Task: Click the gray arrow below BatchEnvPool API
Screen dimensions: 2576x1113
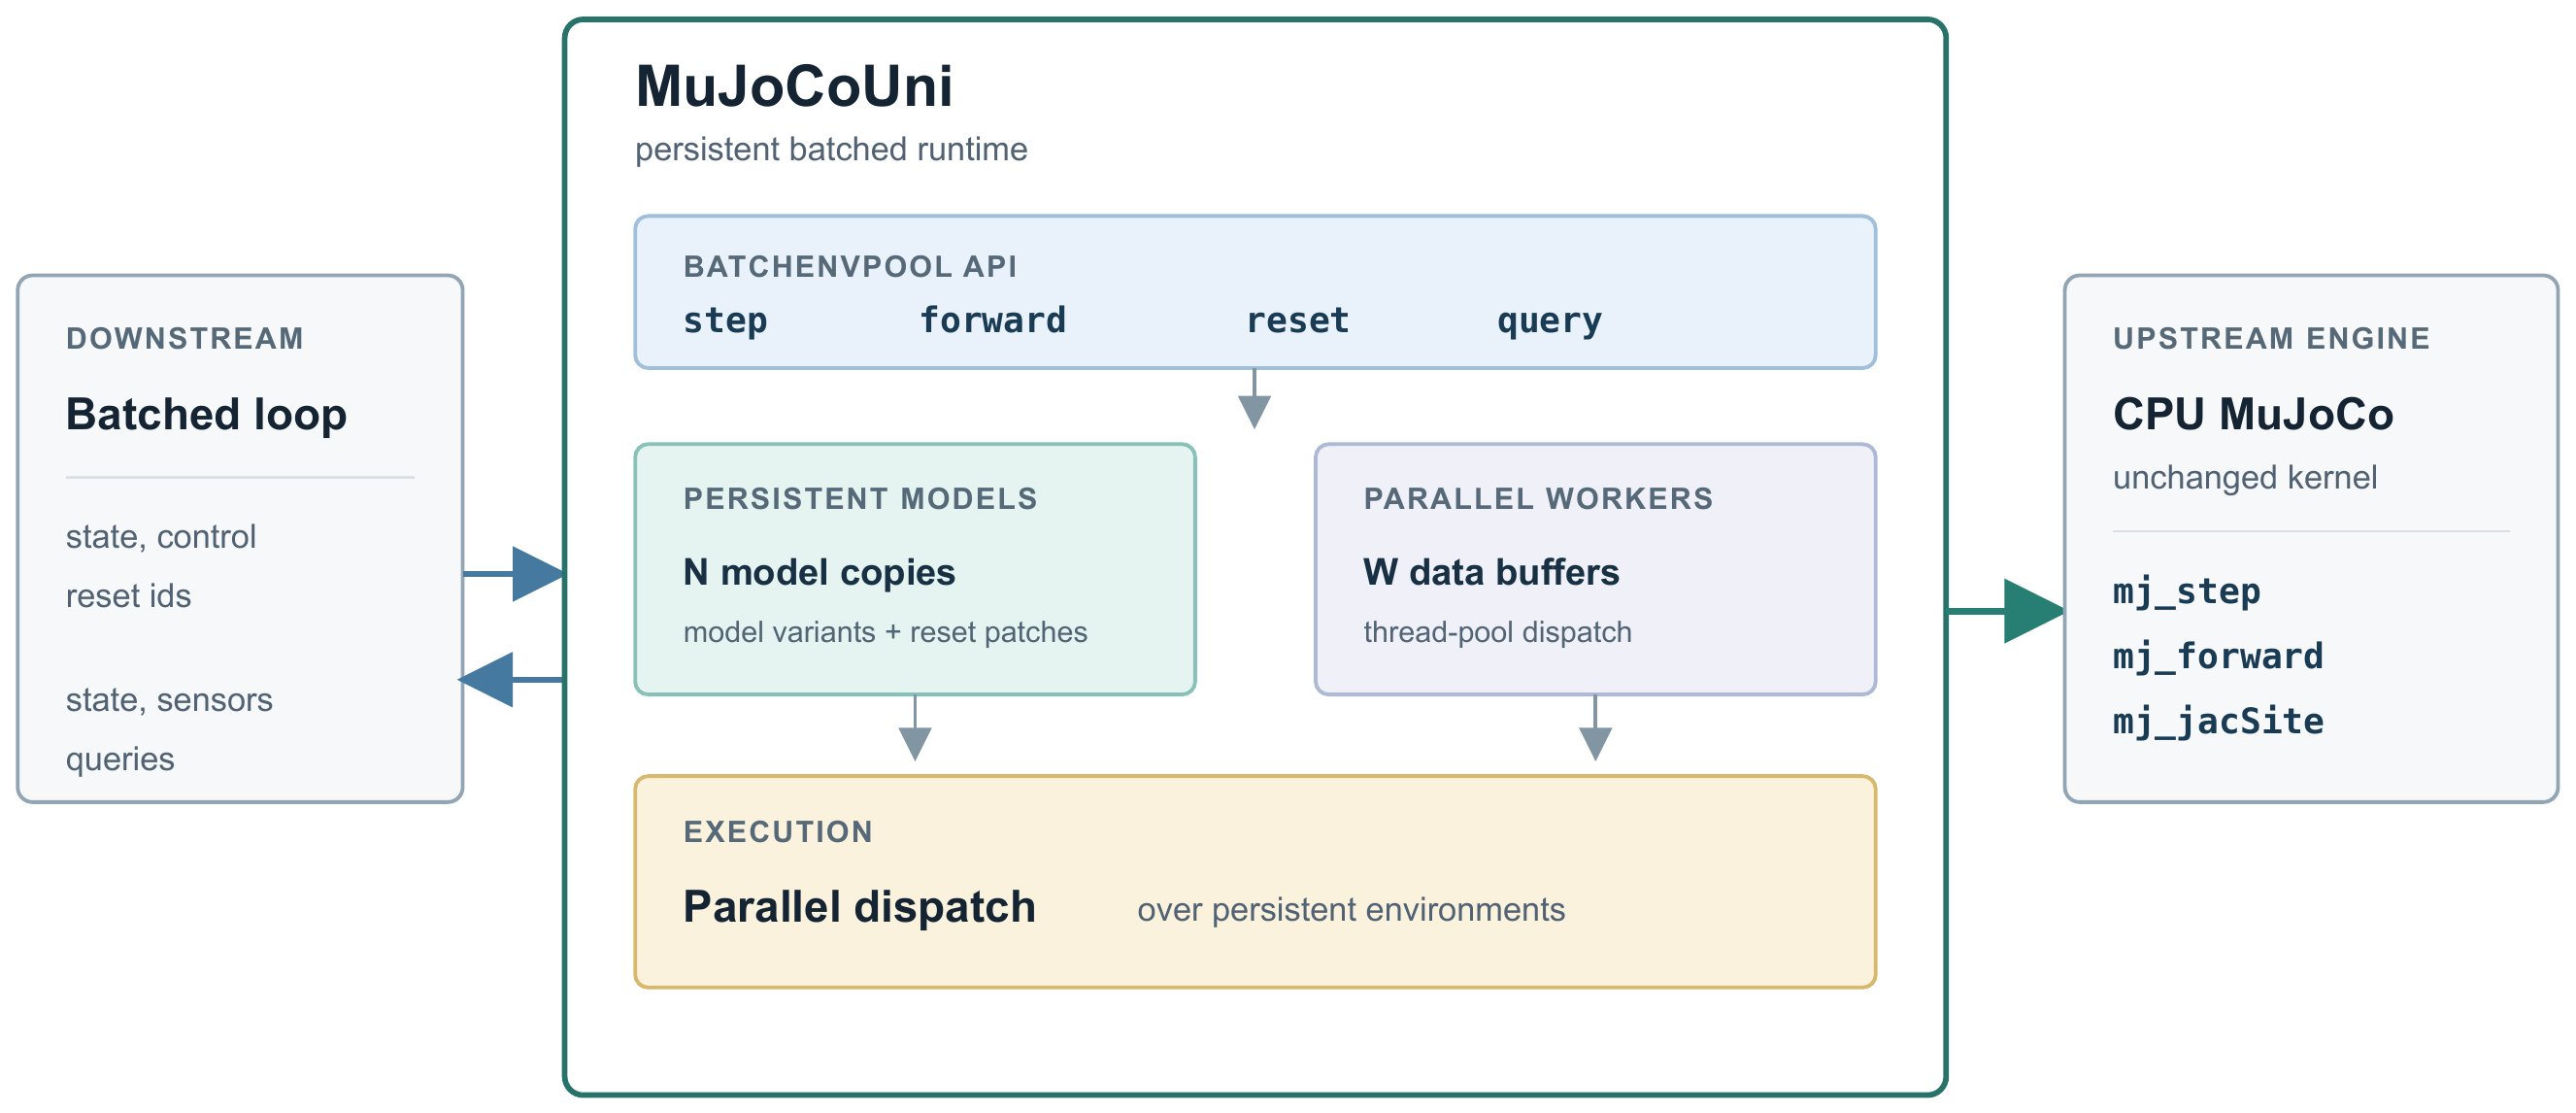Action: (x=1254, y=398)
